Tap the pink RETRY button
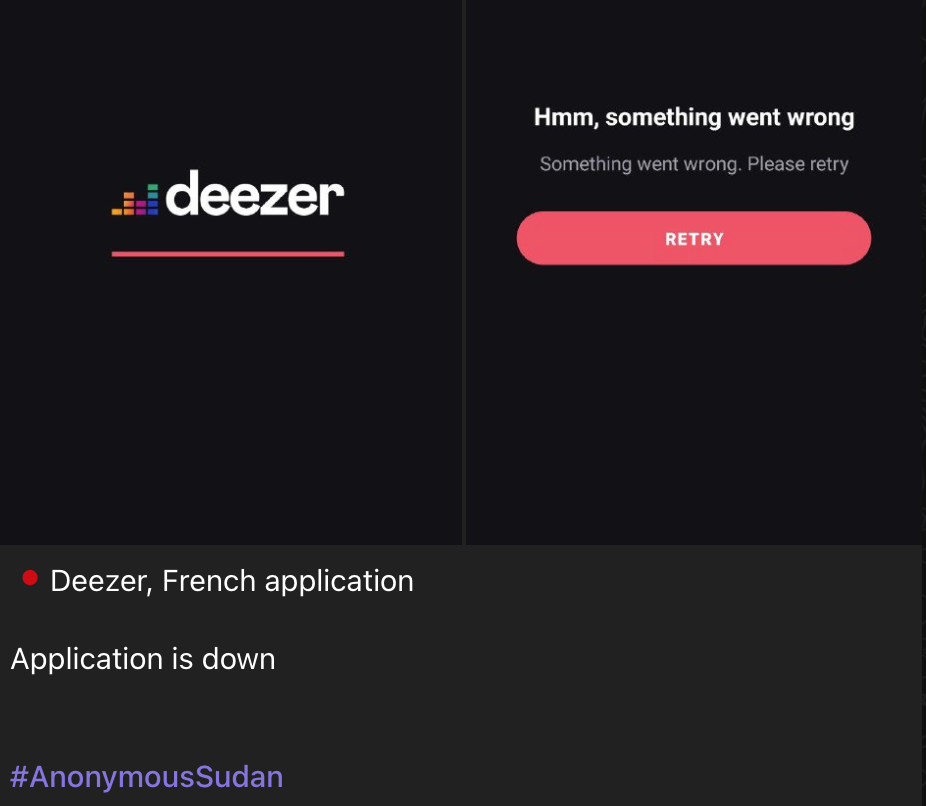This screenshot has height=806, width=926. point(694,238)
